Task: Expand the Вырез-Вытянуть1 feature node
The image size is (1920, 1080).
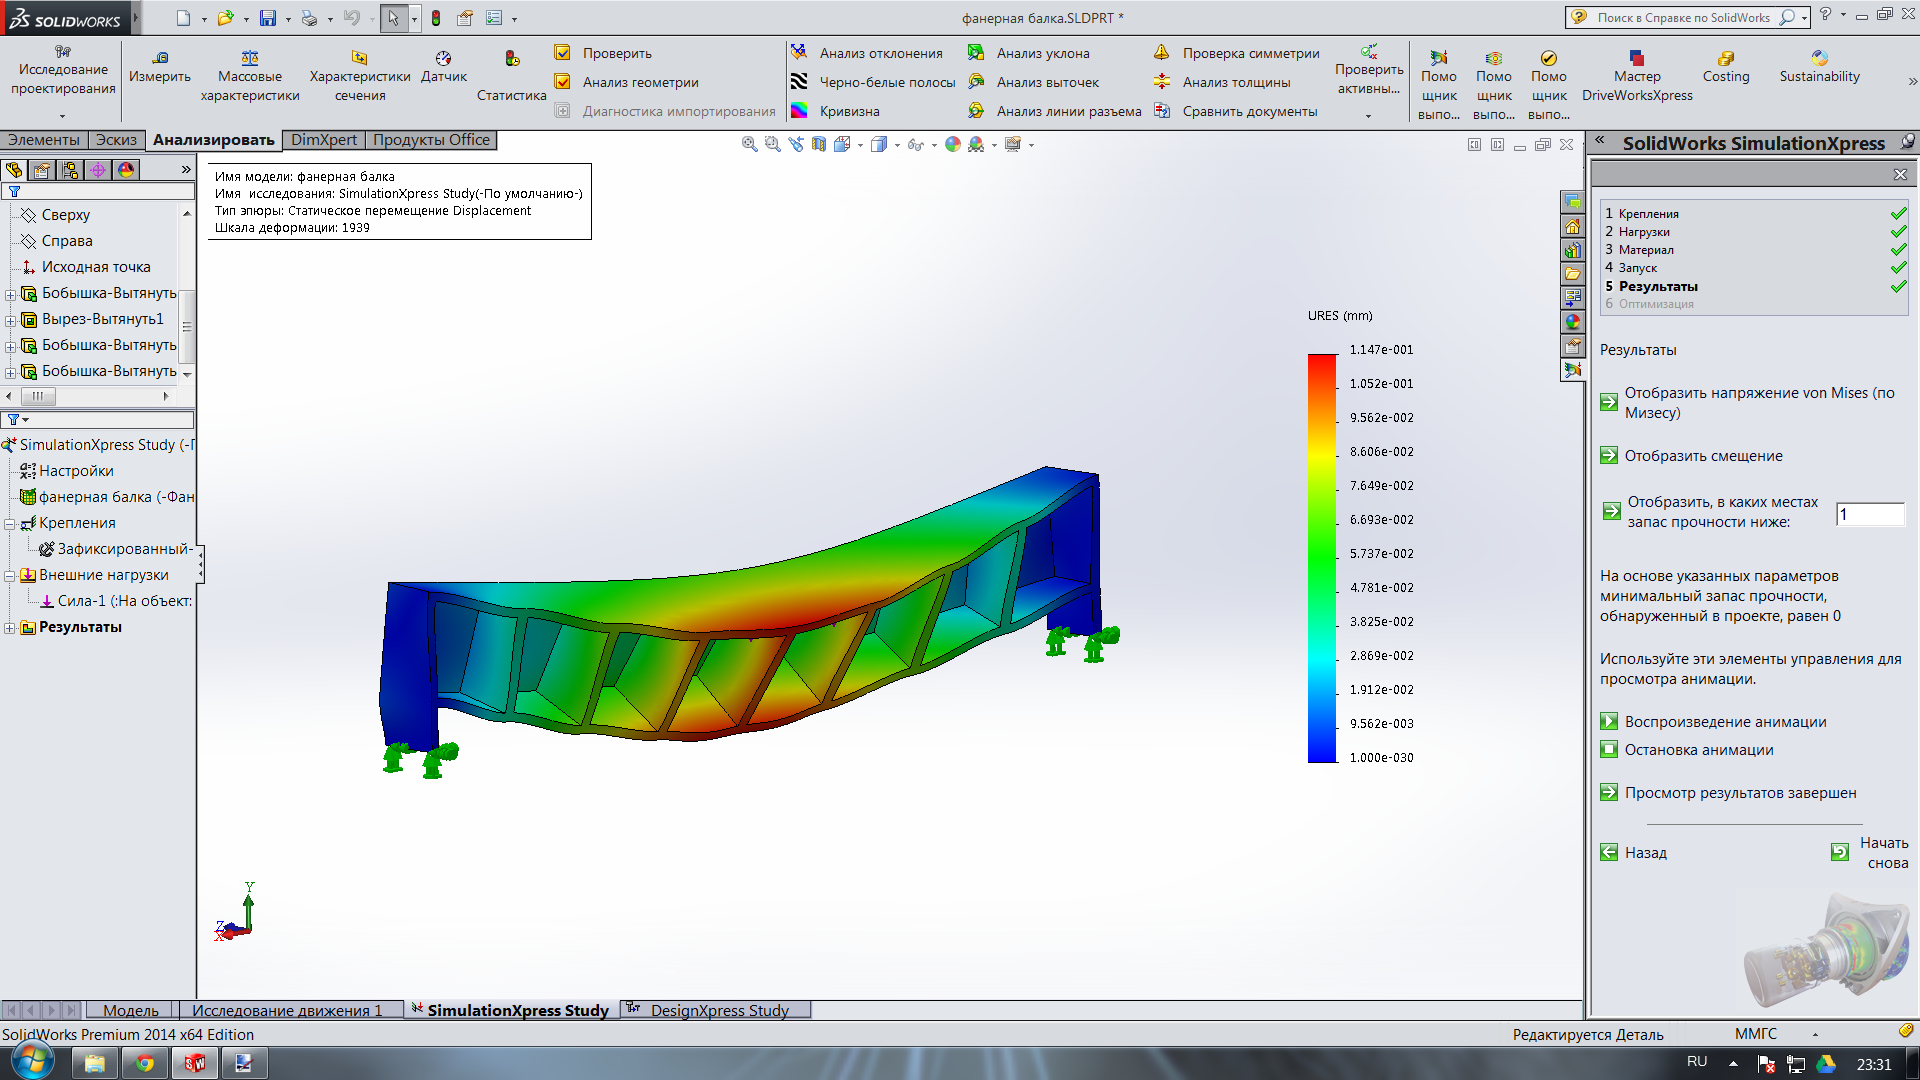Action: click(x=10, y=320)
